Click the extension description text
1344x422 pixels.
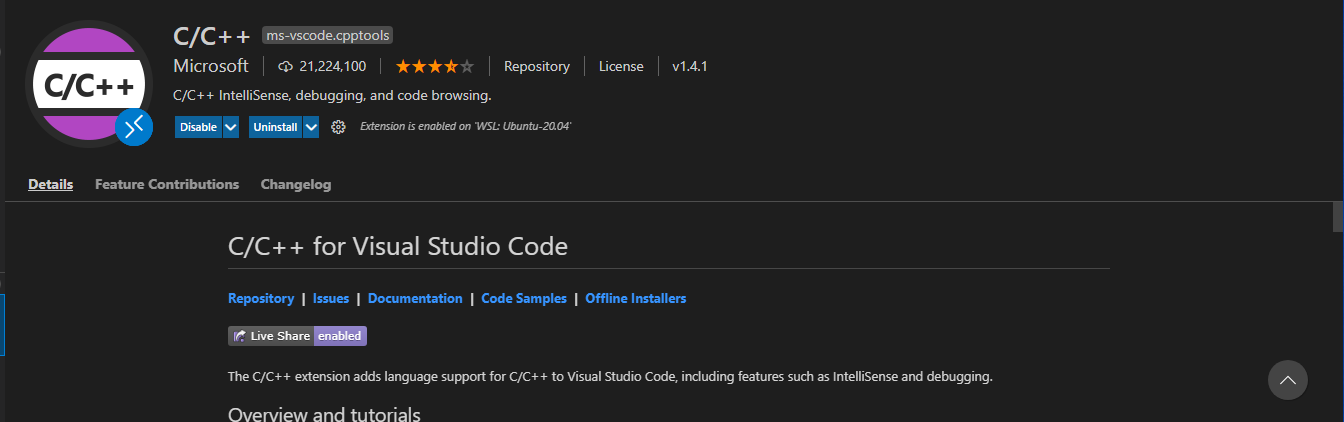[332, 96]
